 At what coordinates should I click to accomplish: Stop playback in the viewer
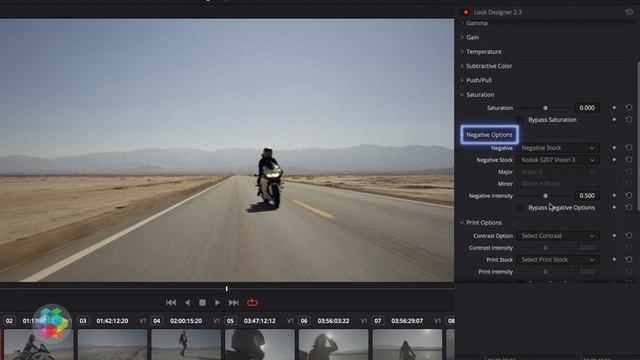tap(202, 302)
